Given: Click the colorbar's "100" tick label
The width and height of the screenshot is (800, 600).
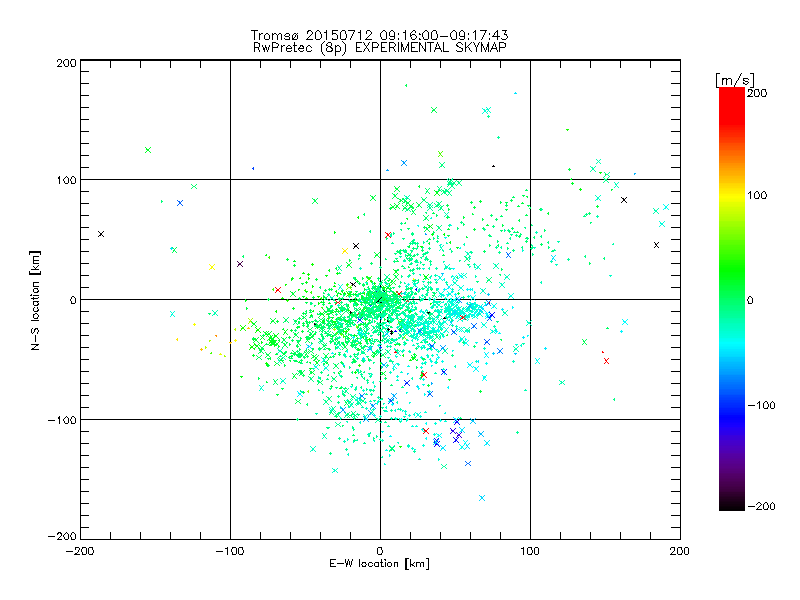Looking at the screenshot, I should [x=757, y=195].
